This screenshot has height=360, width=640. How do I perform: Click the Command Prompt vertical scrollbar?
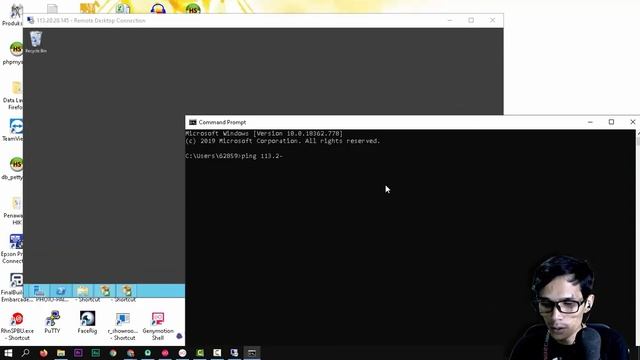(638, 237)
